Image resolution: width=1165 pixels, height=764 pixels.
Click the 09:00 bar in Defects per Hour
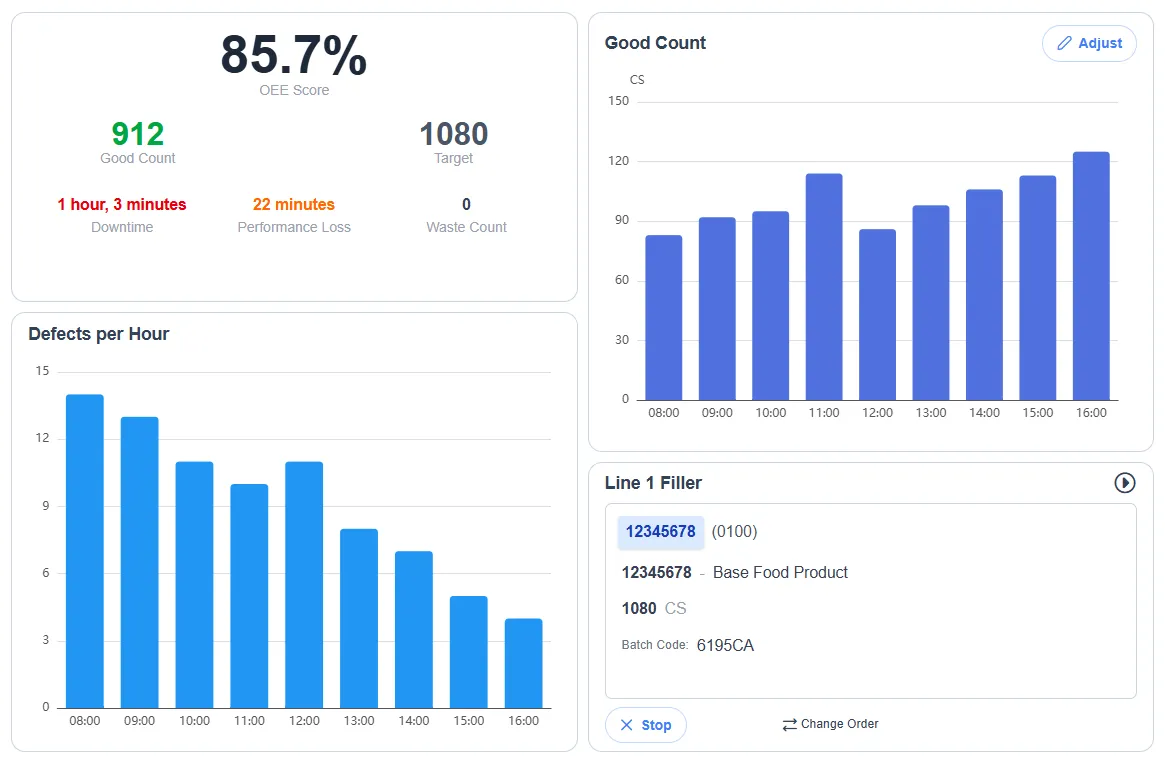[140, 563]
